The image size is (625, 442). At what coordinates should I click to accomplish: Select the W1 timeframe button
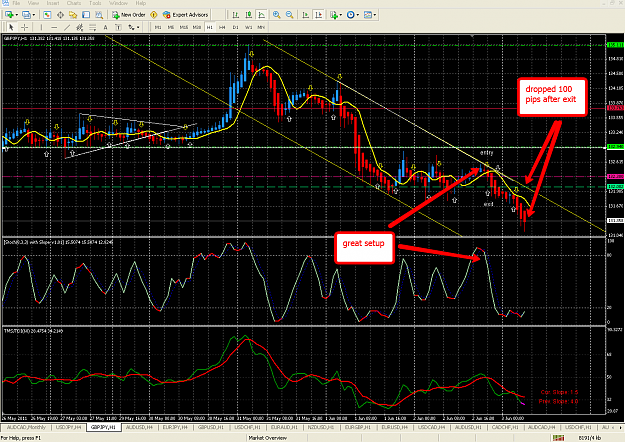point(248,27)
